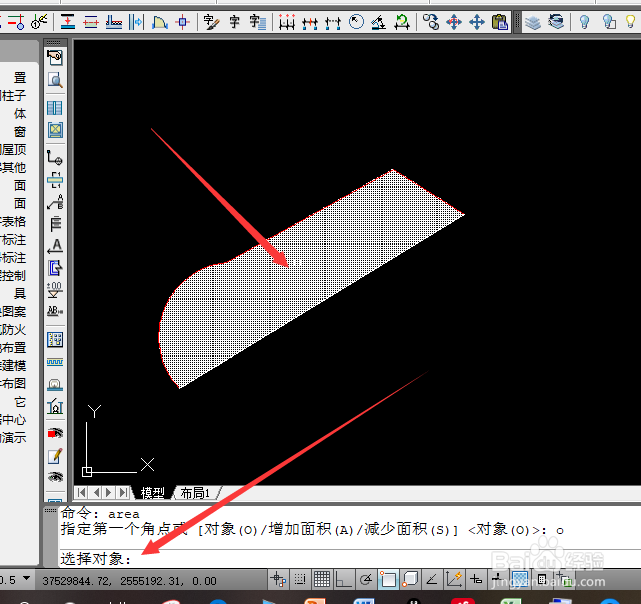Click the blue column-grid panel icon

click(55, 108)
